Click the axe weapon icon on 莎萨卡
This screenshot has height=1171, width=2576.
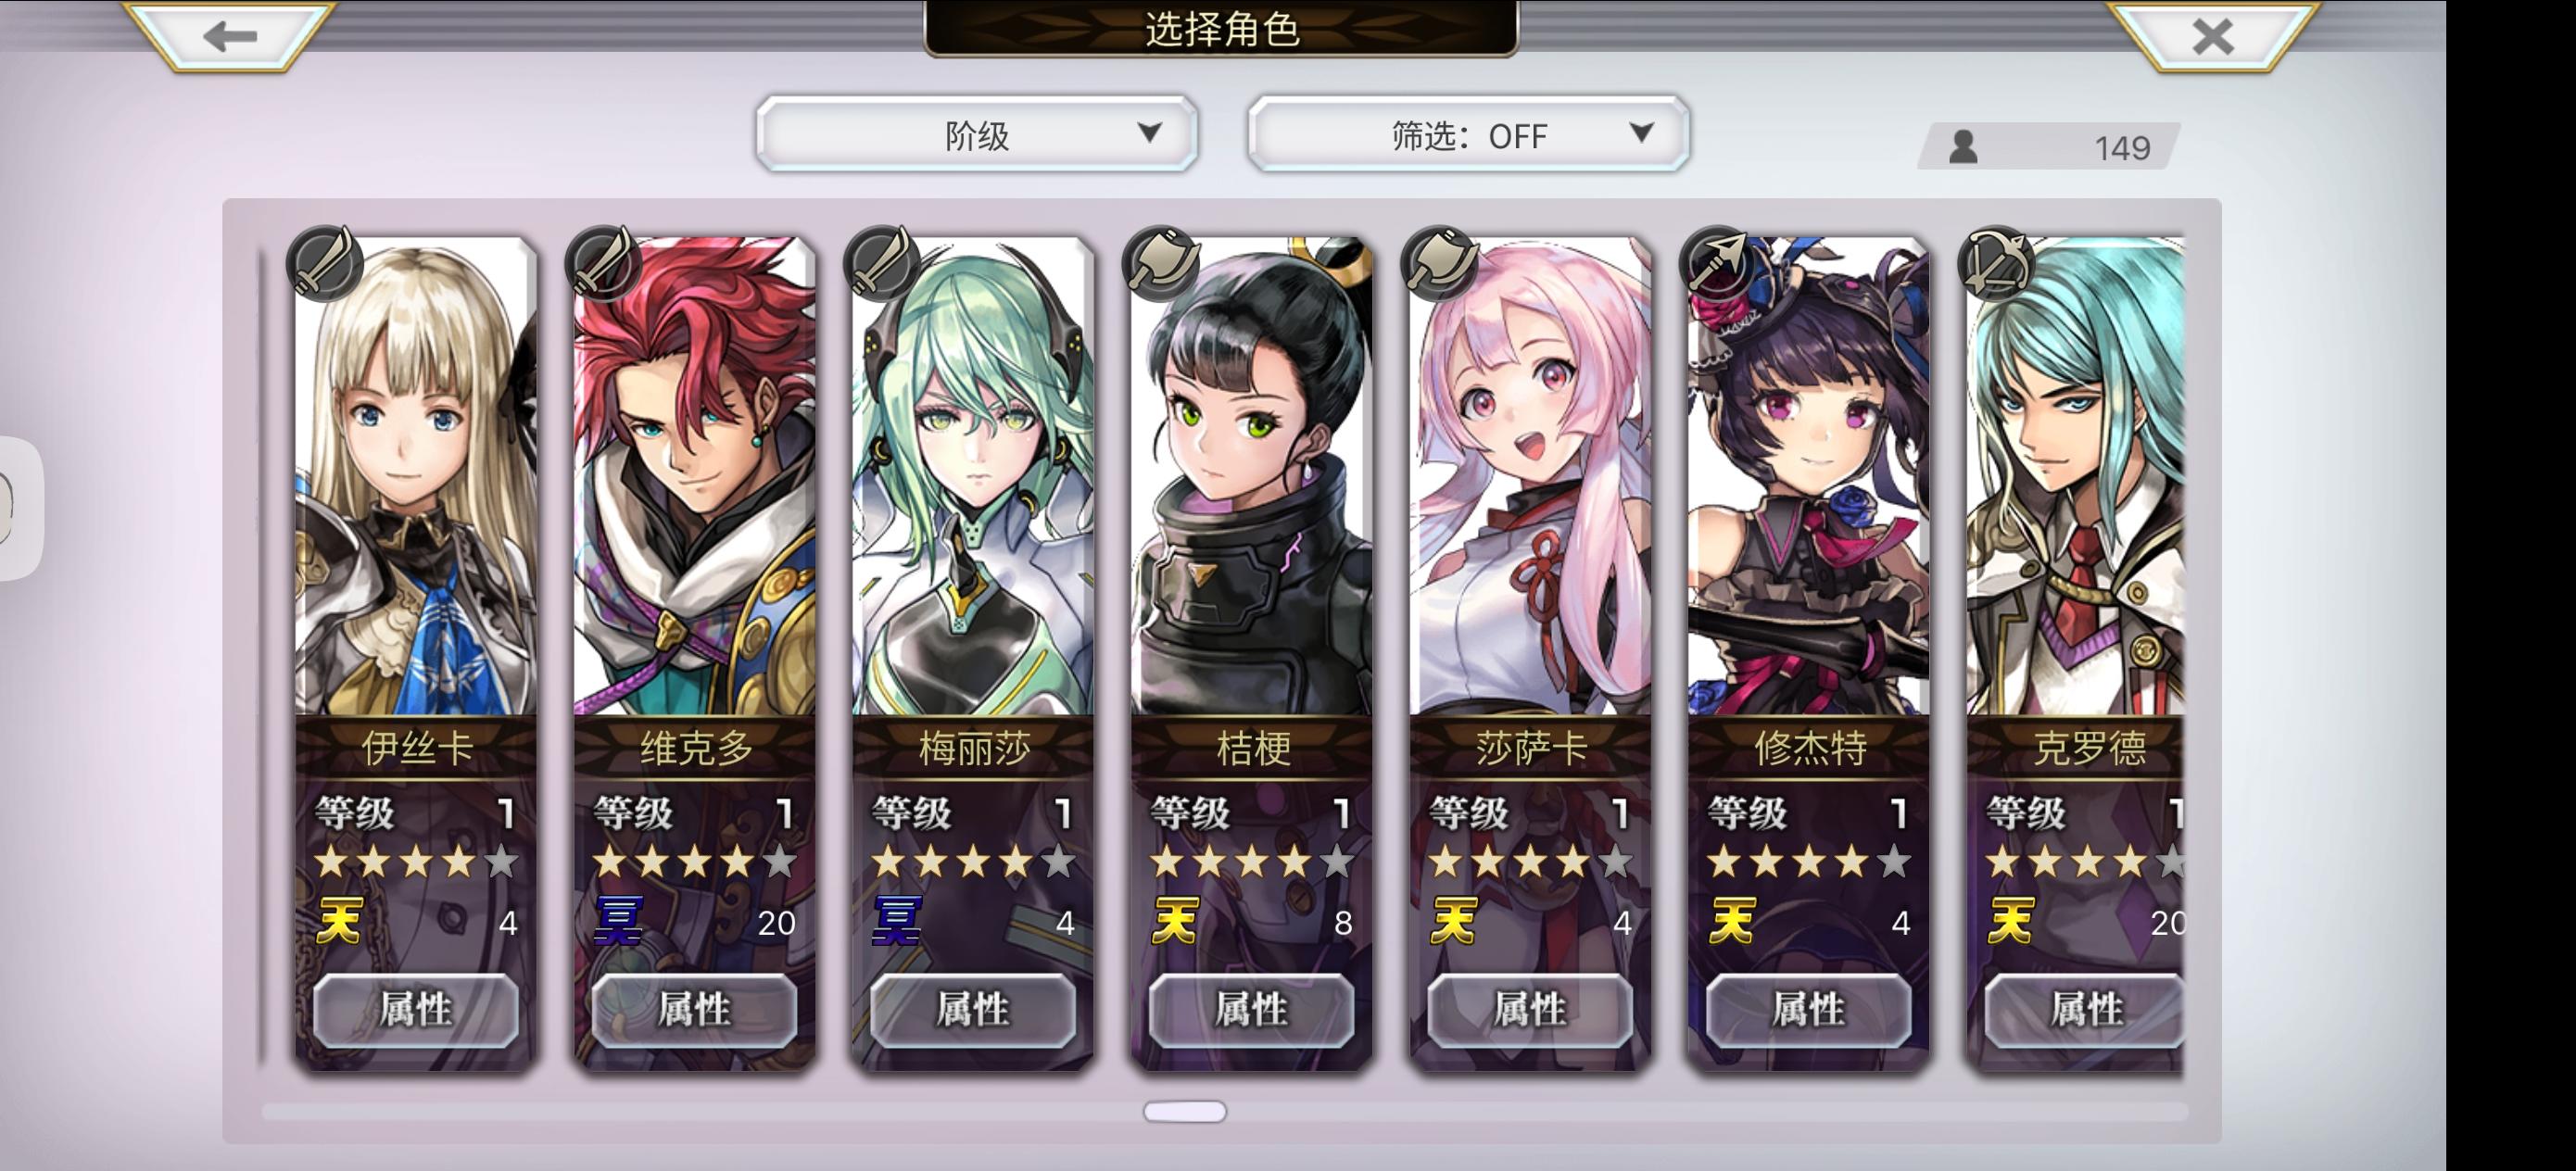pos(1440,263)
